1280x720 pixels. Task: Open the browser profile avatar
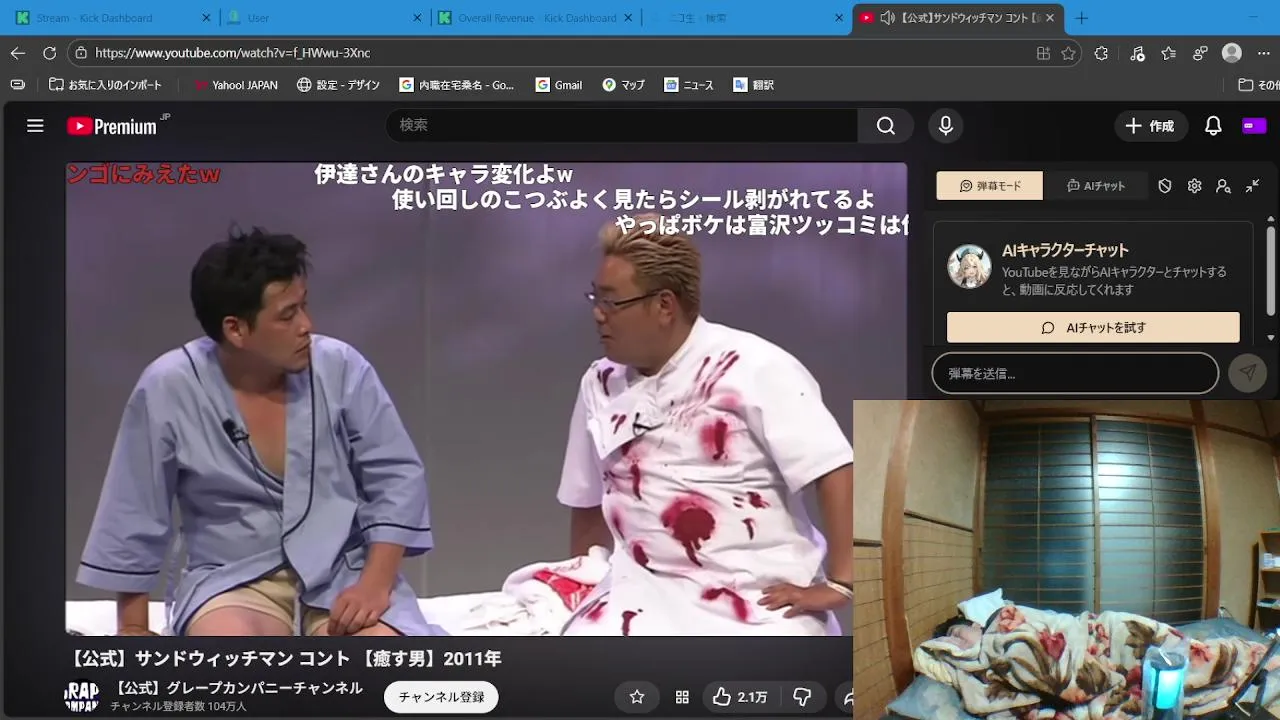[1232, 53]
